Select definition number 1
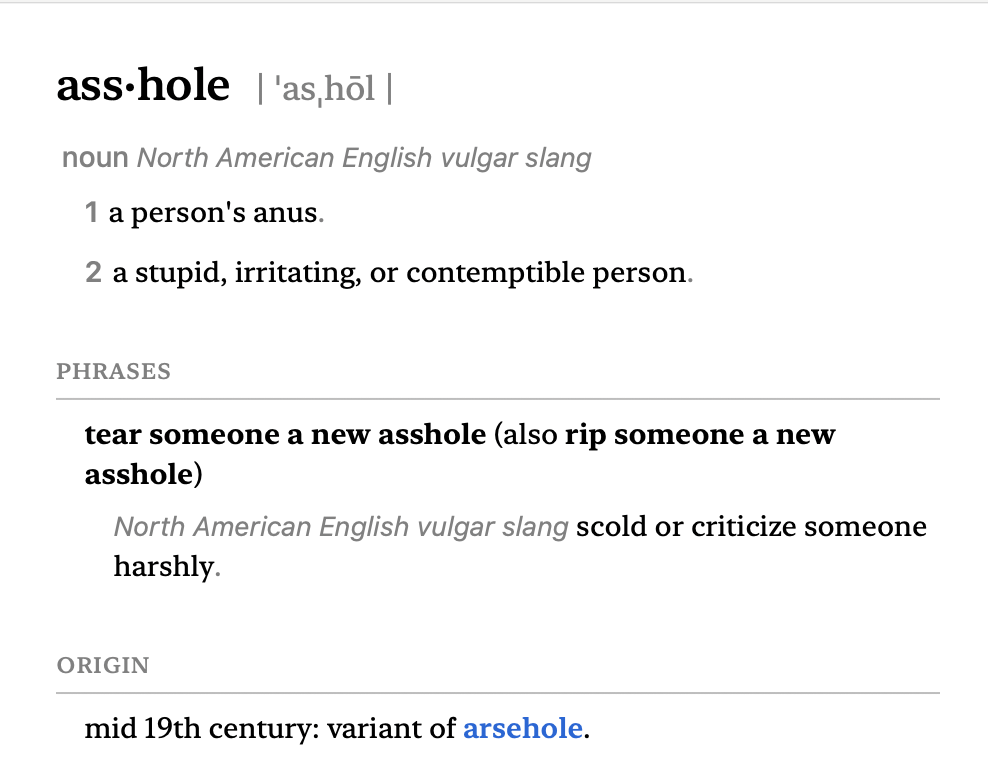Viewport: 988px width, 778px height. [91, 212]
